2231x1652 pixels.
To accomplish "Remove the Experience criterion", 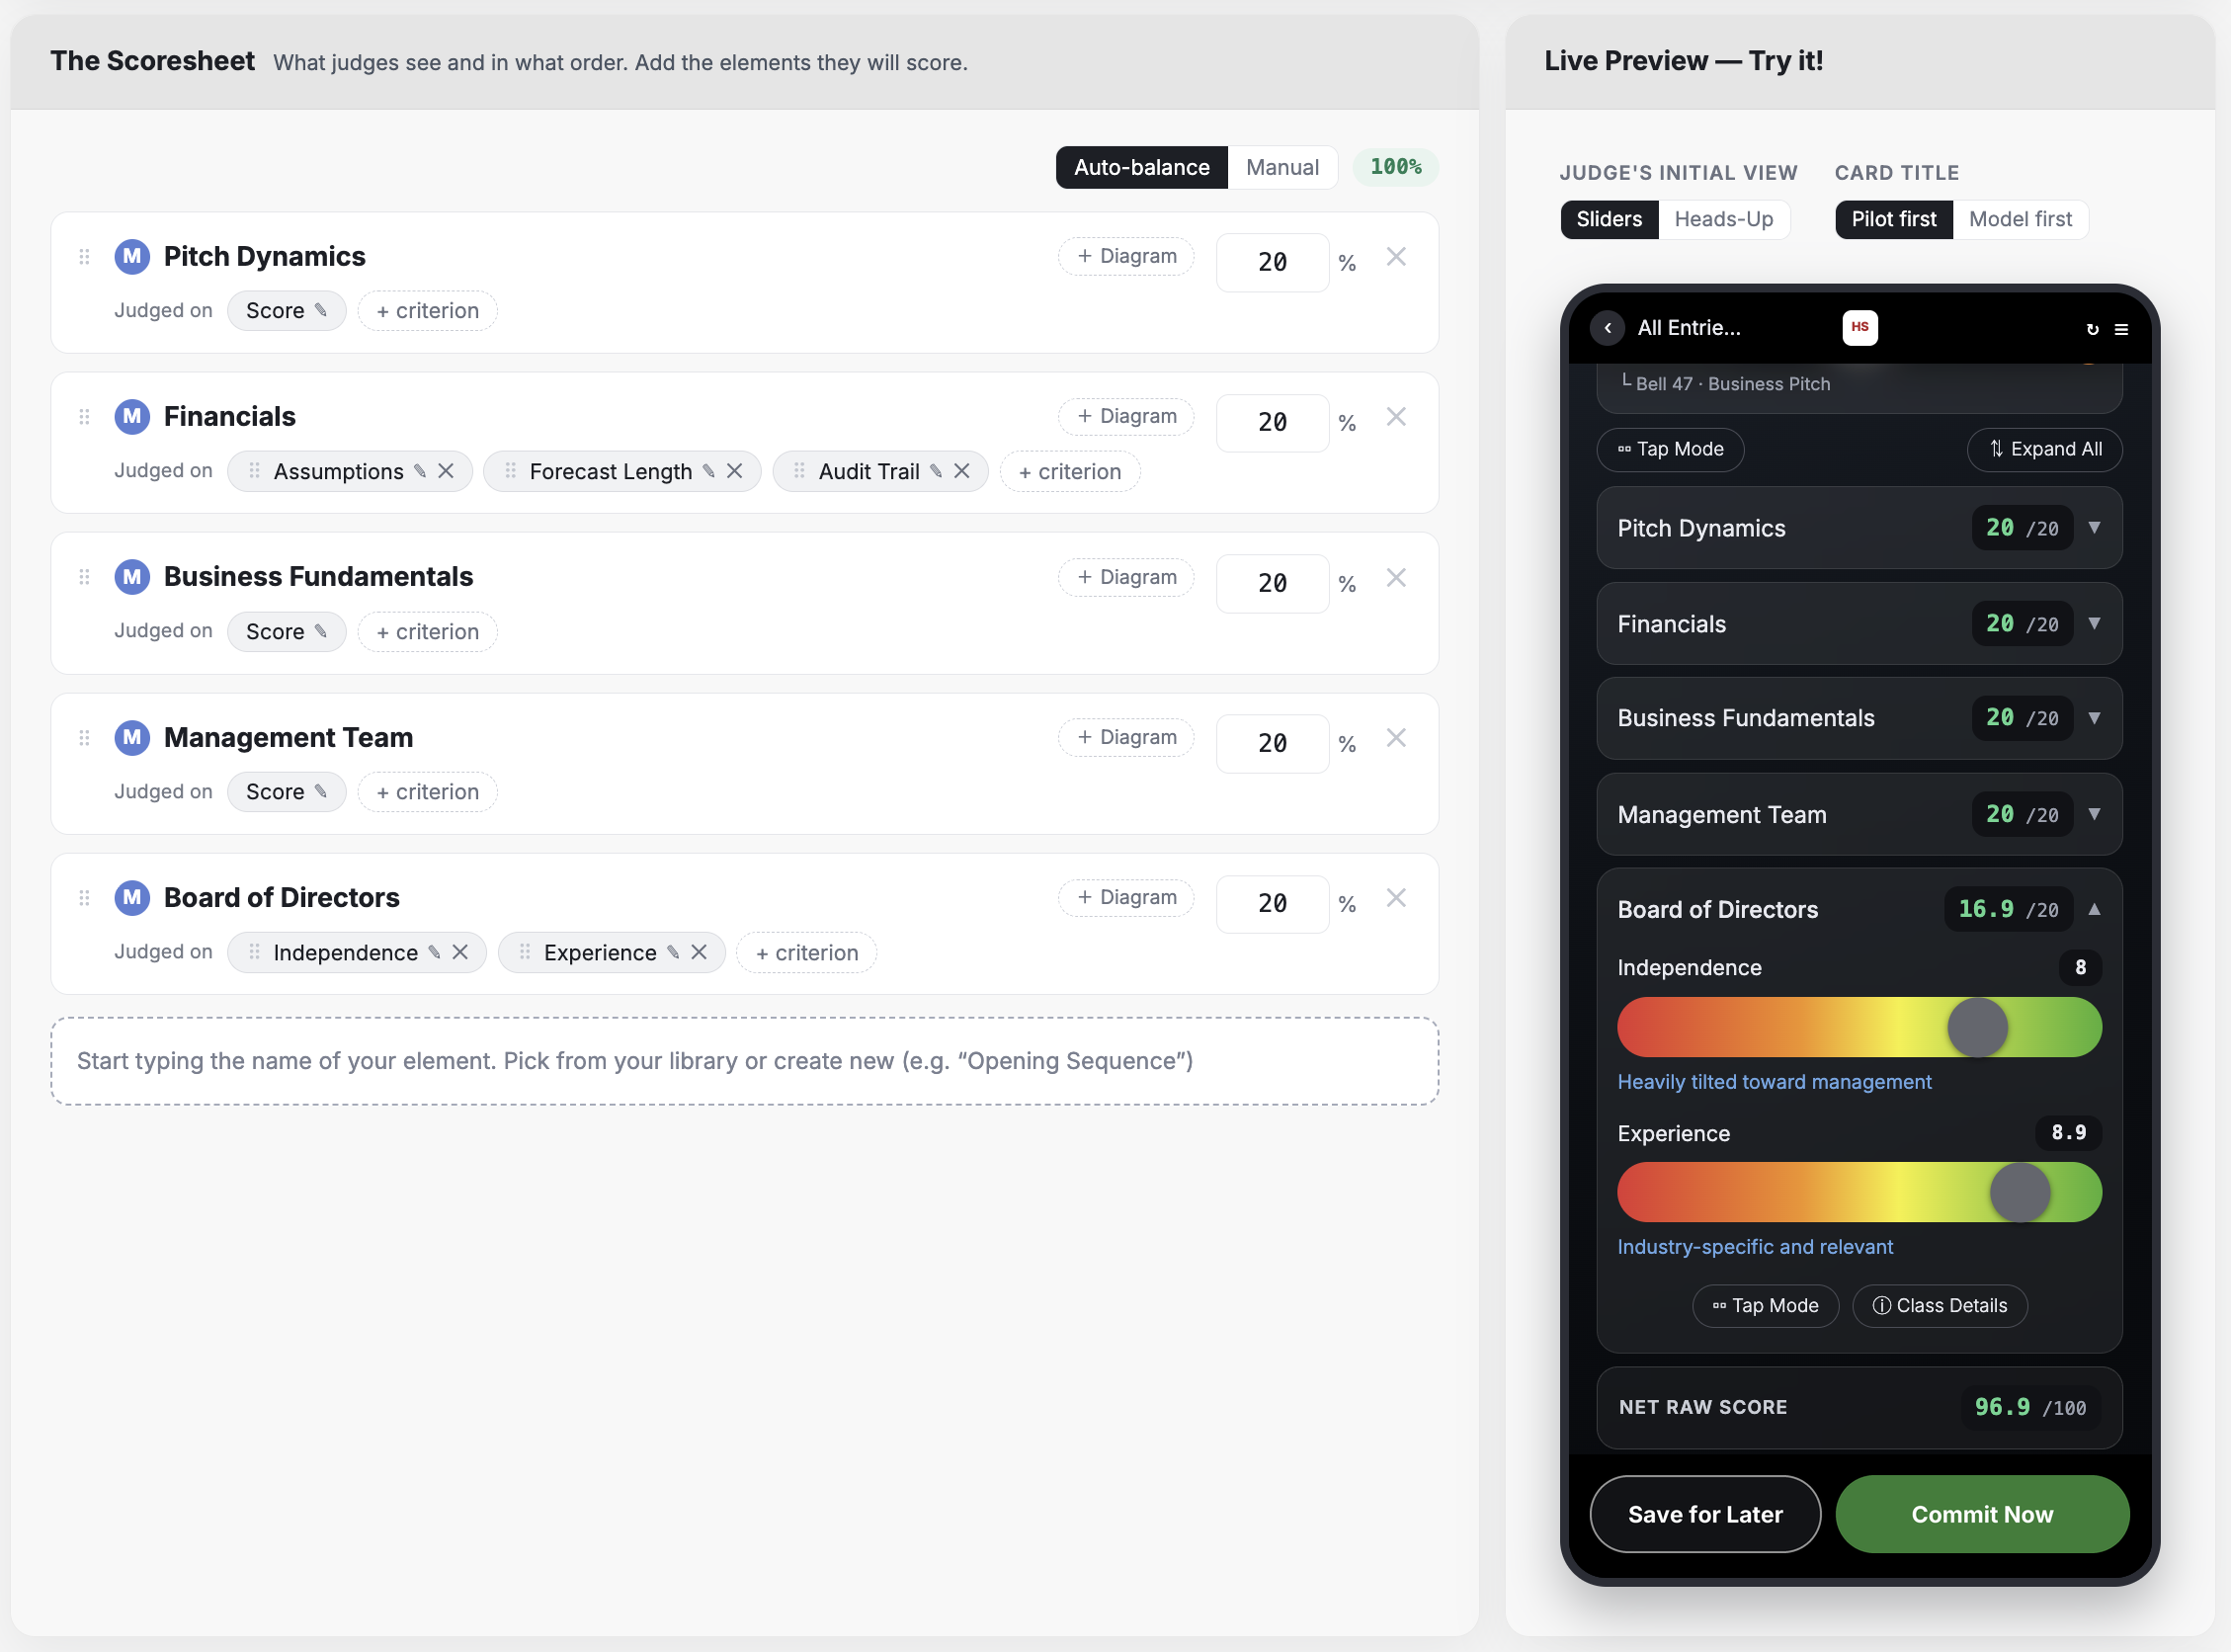I will 699,952.
